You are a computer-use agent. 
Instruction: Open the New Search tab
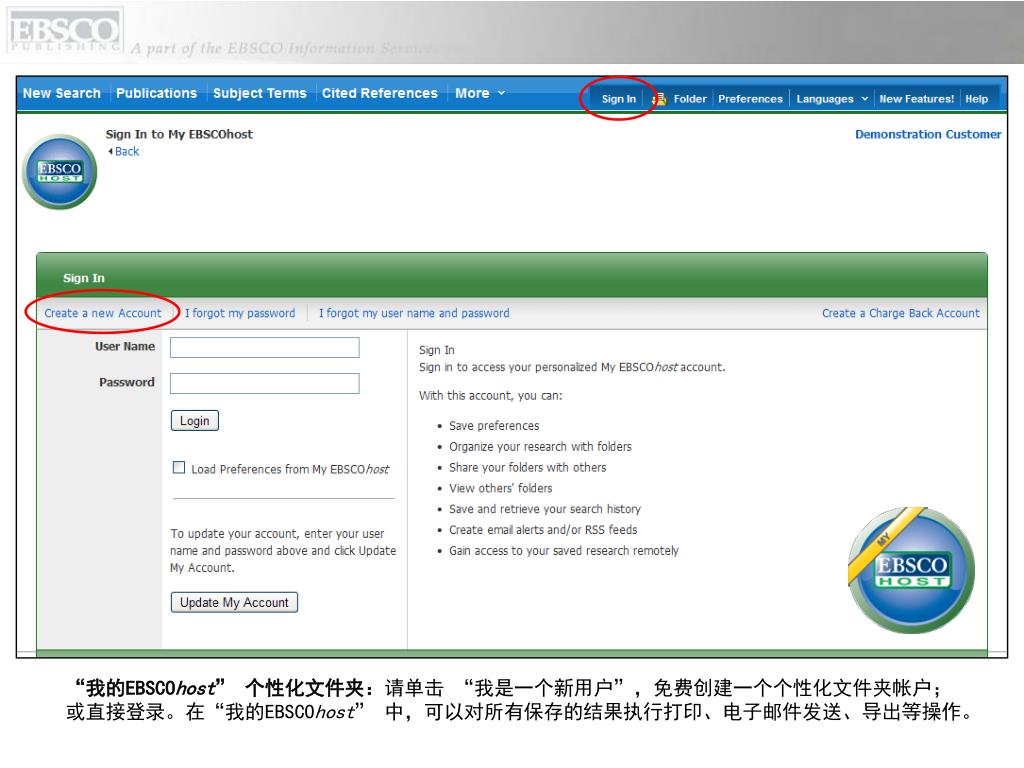(x=62, y=93)
